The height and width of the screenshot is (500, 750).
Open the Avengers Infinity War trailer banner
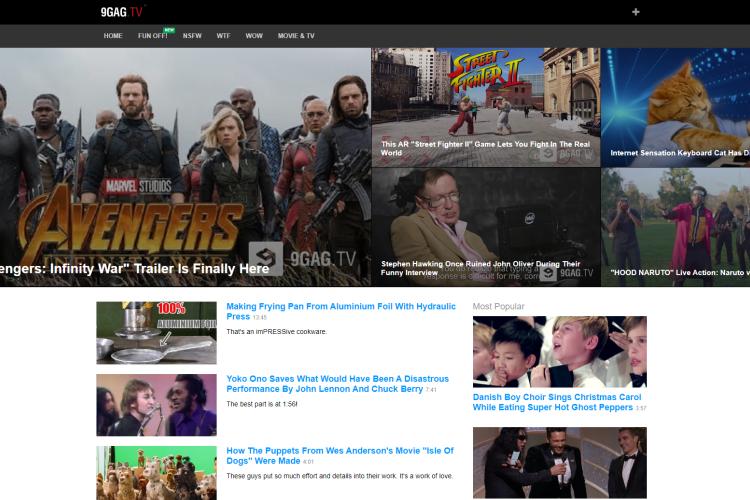(x=185, y=167)
